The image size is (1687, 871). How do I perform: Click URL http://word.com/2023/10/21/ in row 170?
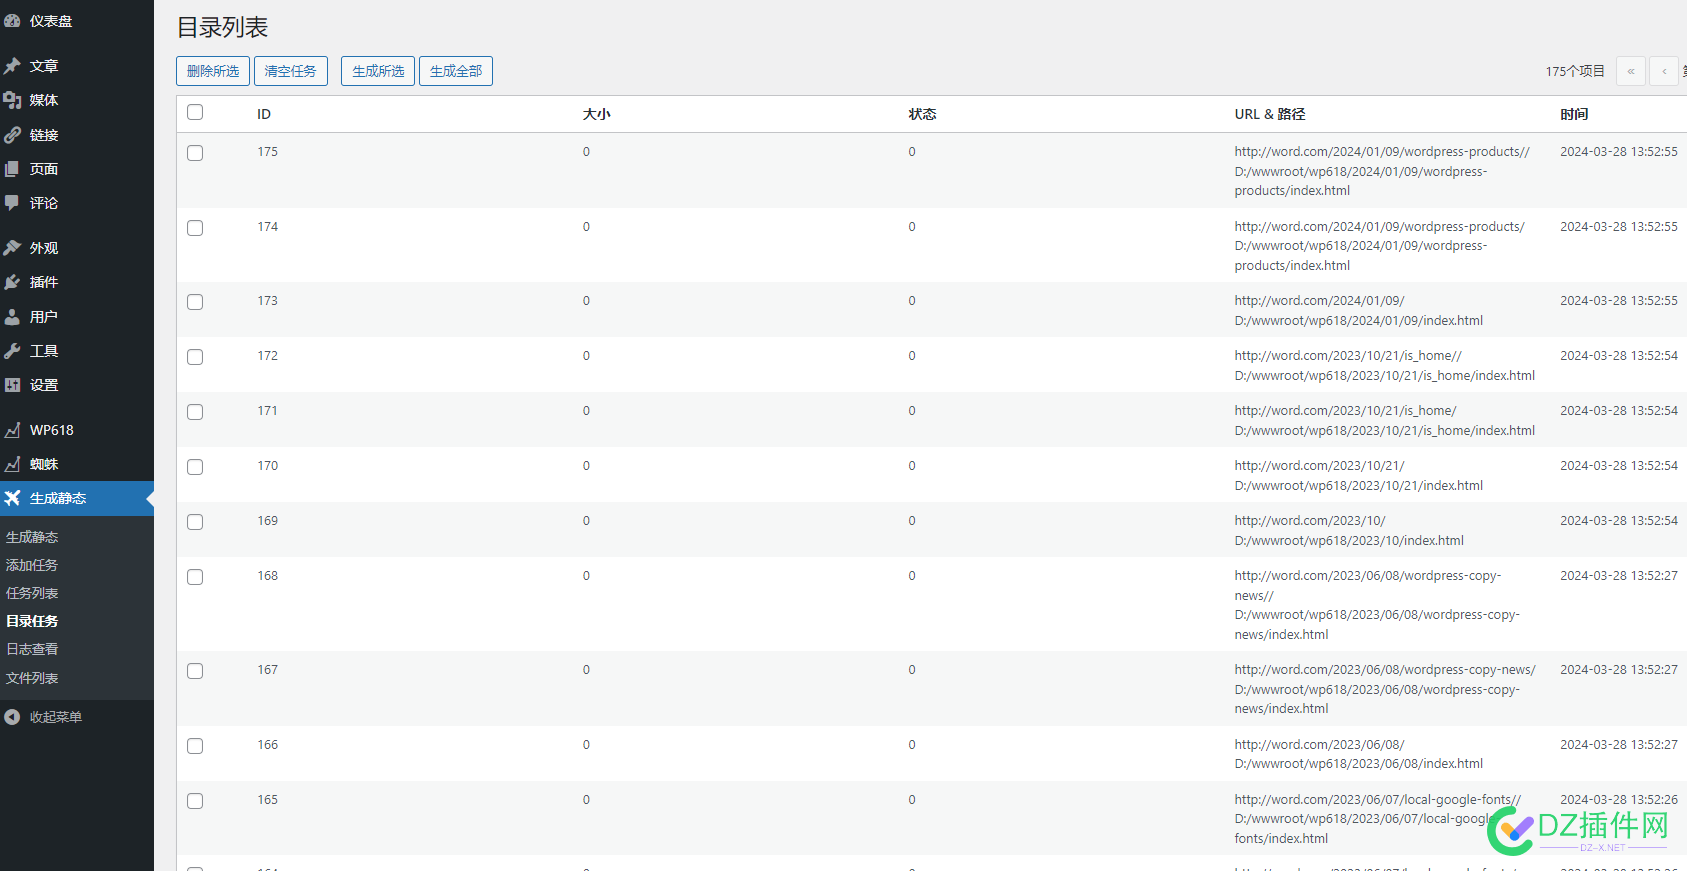(1319, 466)
